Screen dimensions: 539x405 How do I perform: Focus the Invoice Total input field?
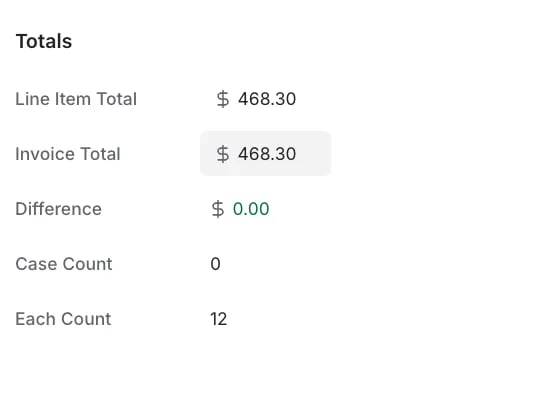click(x=265, y=153)
